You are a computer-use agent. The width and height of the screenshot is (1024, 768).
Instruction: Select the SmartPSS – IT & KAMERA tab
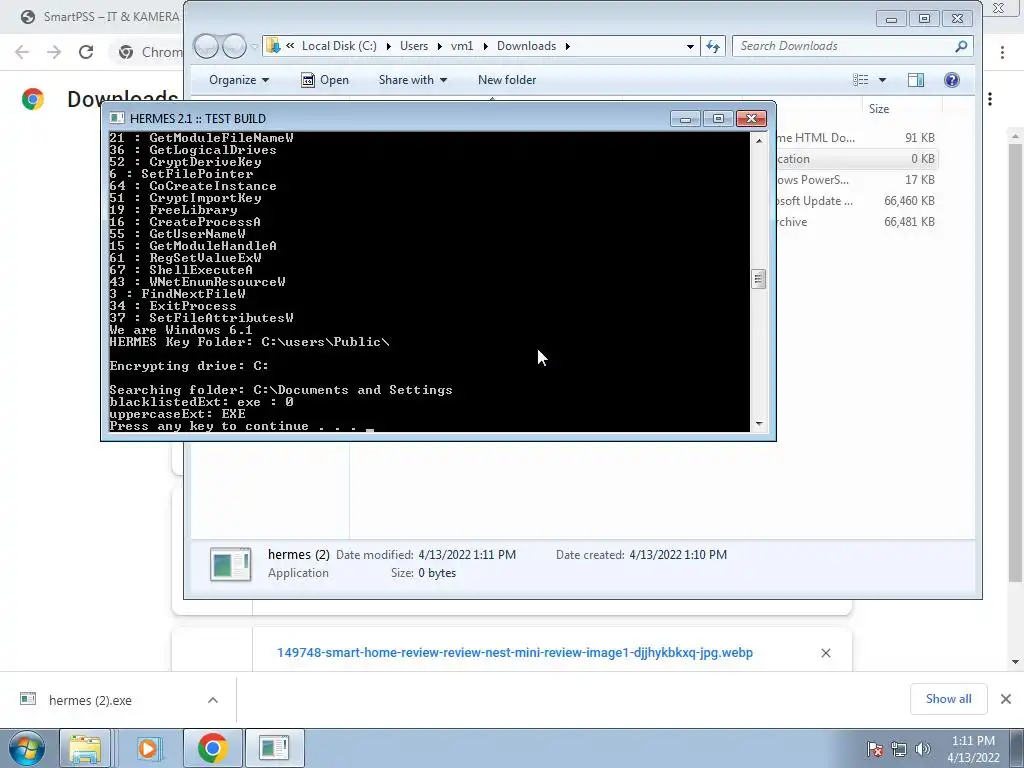click(101, 16)
